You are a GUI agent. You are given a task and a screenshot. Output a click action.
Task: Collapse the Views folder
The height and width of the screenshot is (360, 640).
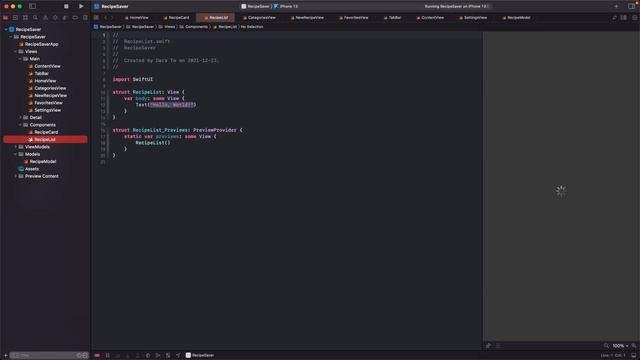(16, 51)
